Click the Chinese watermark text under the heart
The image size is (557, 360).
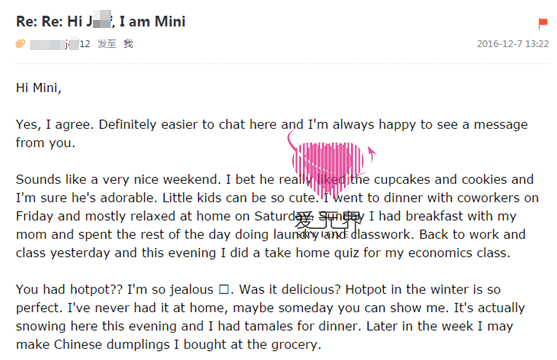(329, 222)
